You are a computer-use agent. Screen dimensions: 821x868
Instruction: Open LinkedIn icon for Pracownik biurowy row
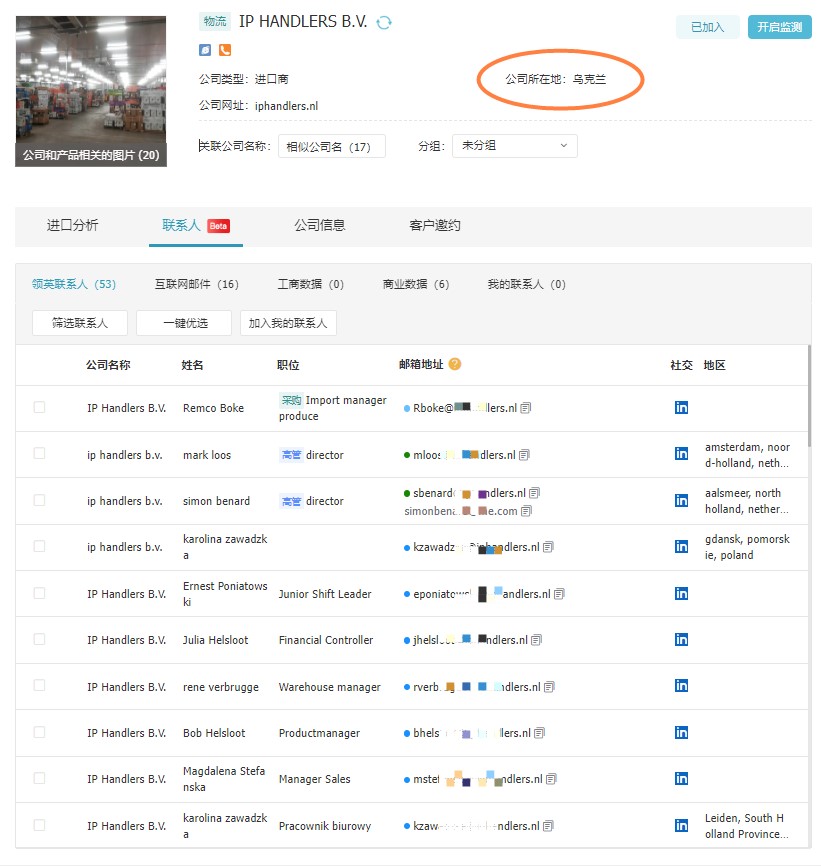pos(681,825)
